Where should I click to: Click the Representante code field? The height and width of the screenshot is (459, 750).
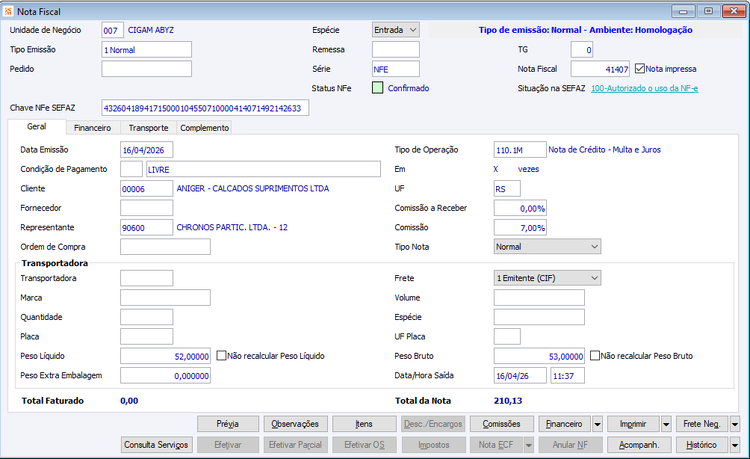146,228
